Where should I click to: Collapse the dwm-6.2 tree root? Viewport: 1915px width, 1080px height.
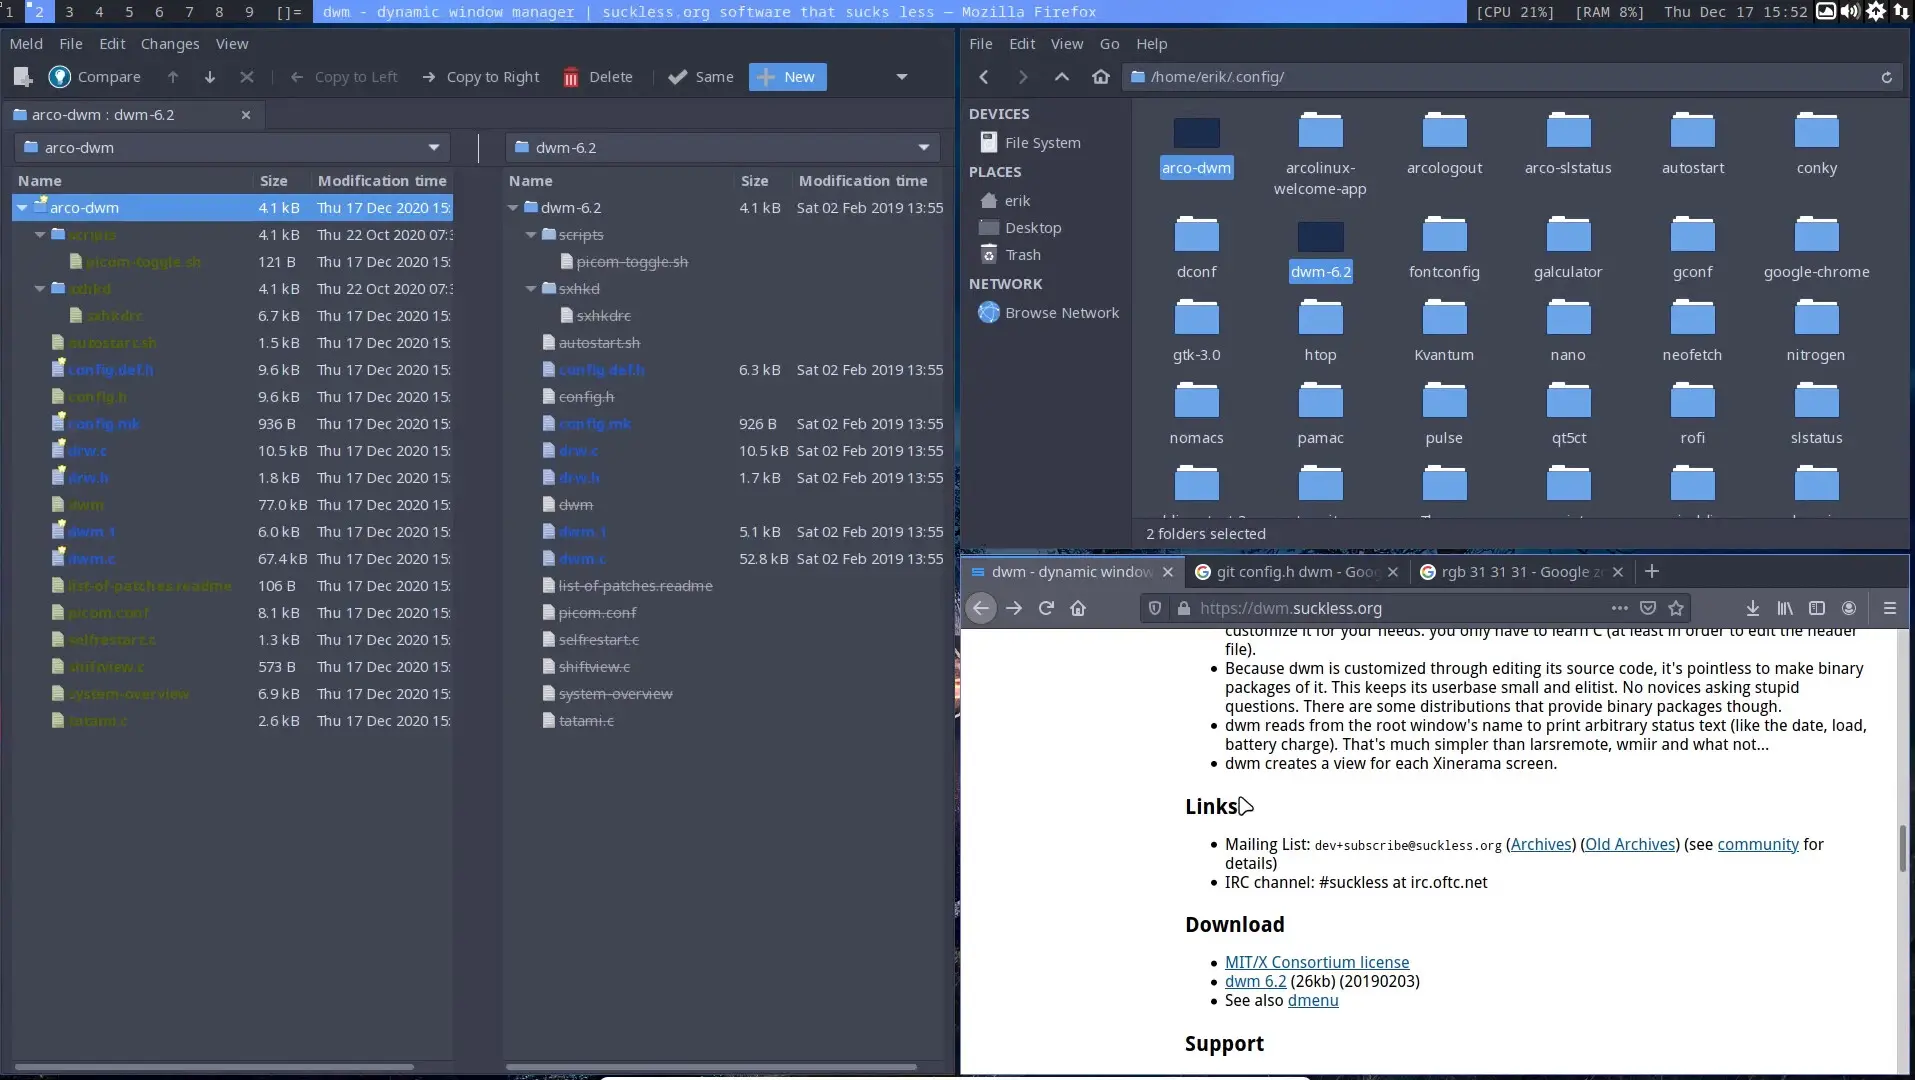pos(513,208)
